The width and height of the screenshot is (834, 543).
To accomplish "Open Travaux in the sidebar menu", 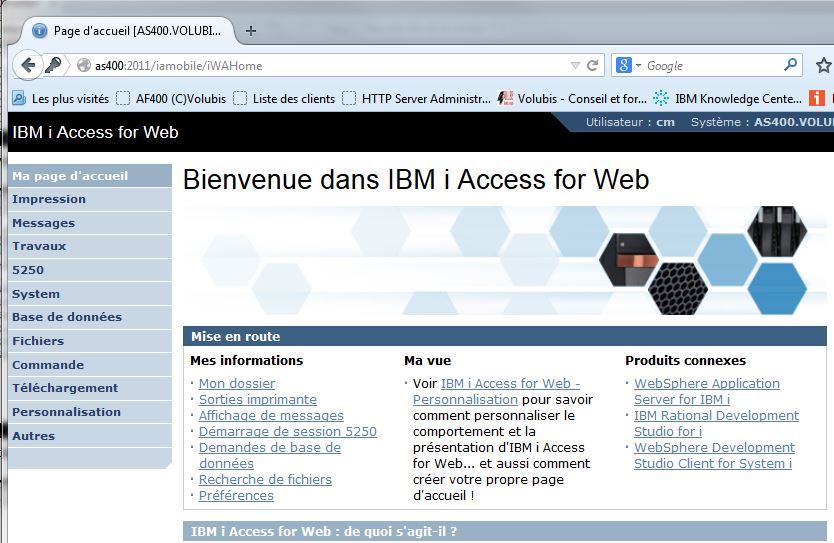I will 90,246.
